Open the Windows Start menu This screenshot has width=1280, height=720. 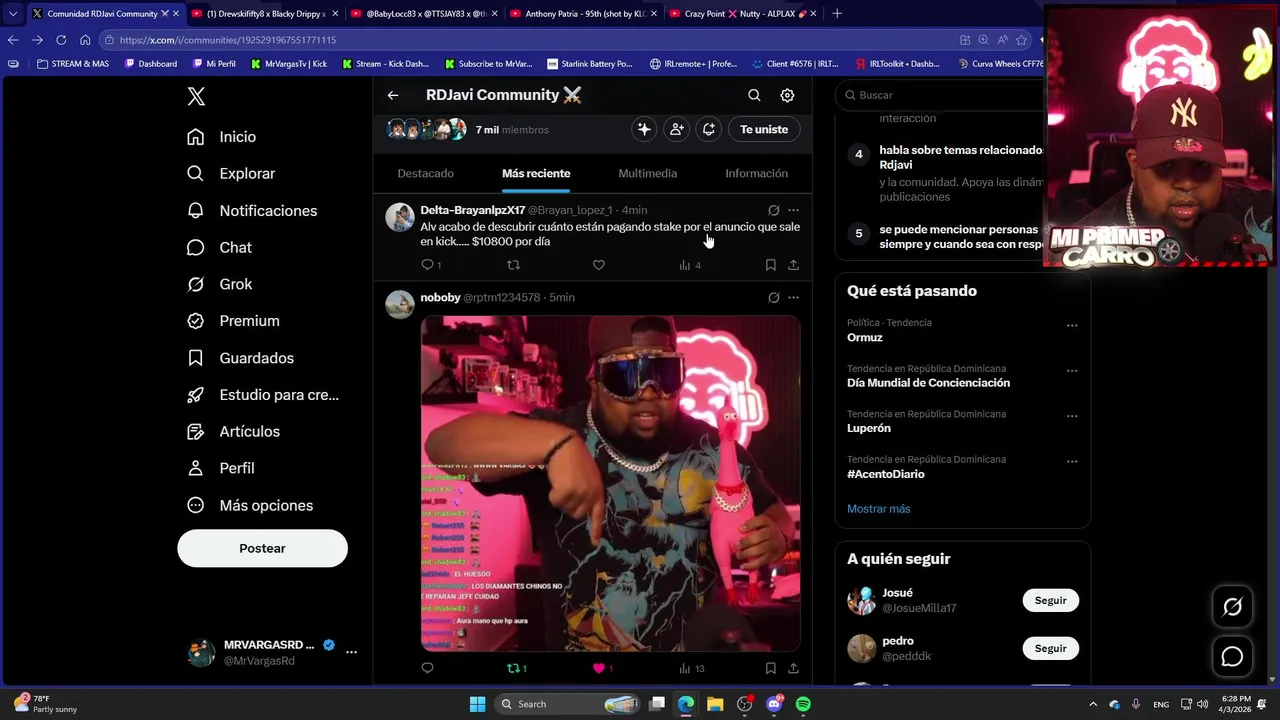click(x=477, y=704)
